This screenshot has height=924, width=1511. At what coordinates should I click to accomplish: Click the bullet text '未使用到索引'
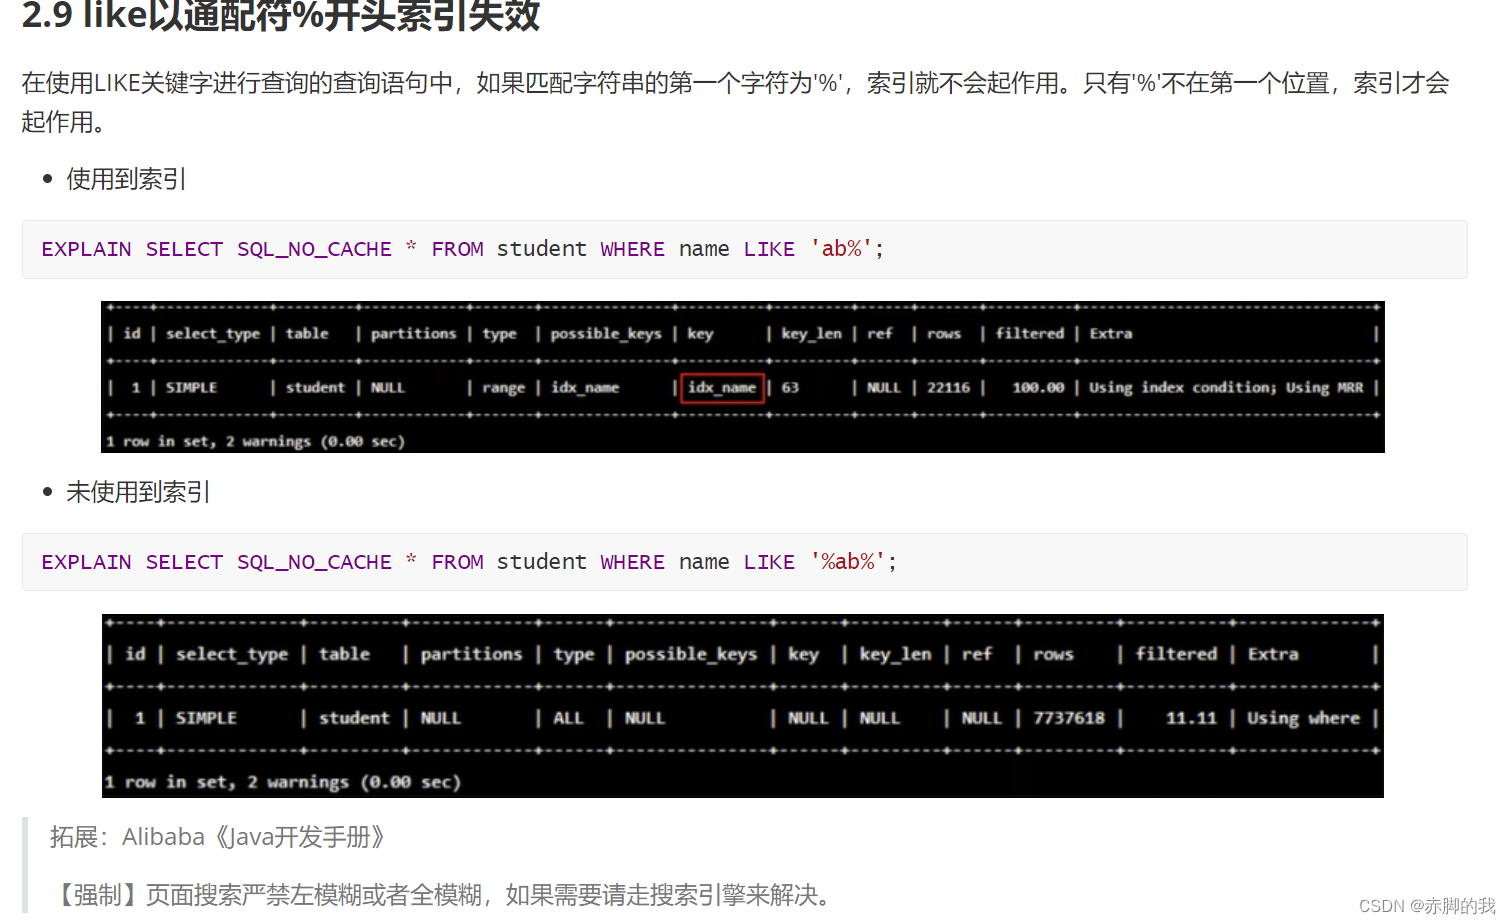click(138, 492)
